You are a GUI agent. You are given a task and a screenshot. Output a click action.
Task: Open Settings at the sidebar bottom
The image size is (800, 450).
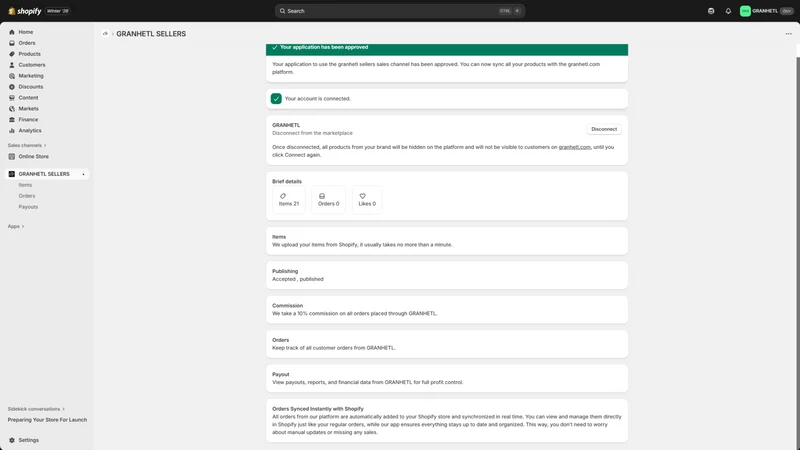pyautogui.click(x=29, y=440)
